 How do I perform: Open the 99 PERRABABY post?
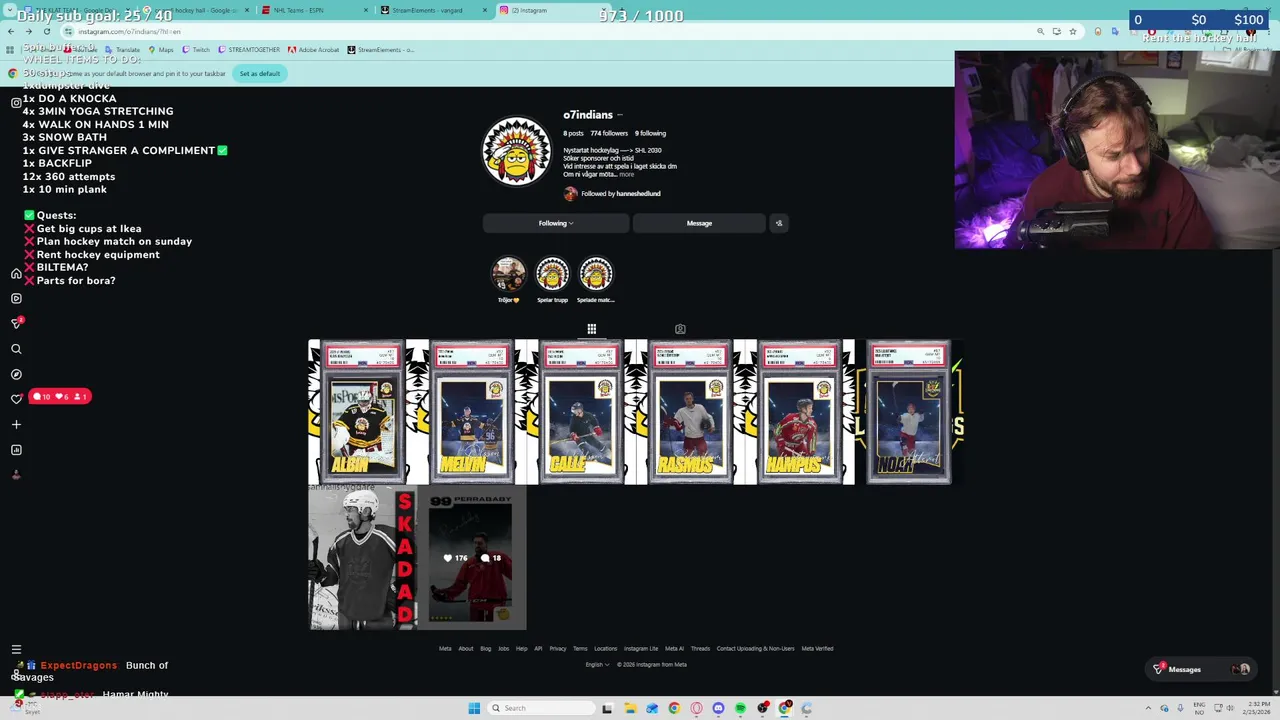point(472,558)
